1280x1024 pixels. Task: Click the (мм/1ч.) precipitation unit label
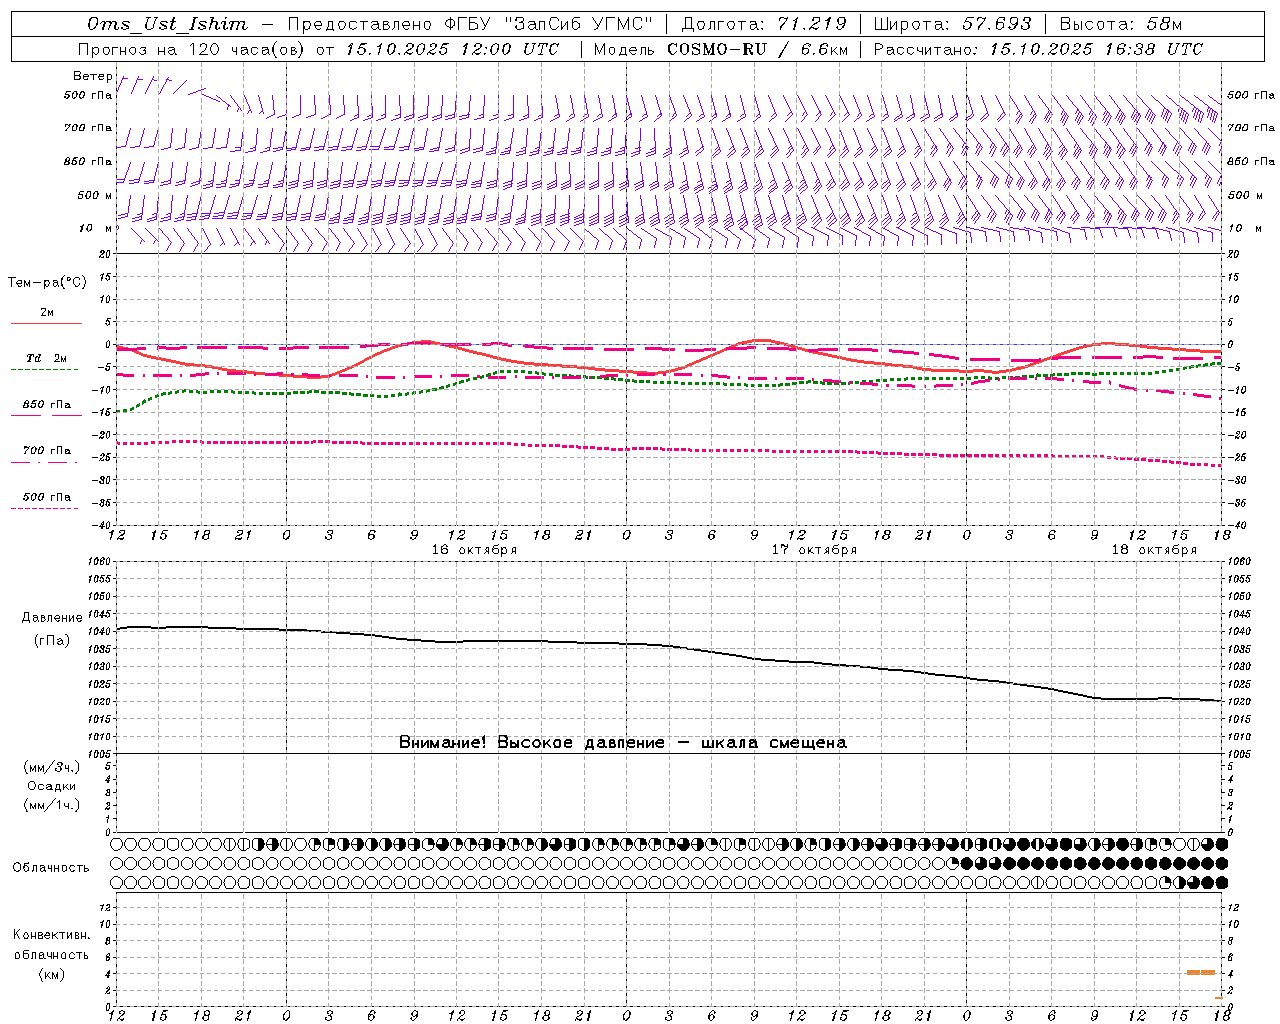coord(52,805)
